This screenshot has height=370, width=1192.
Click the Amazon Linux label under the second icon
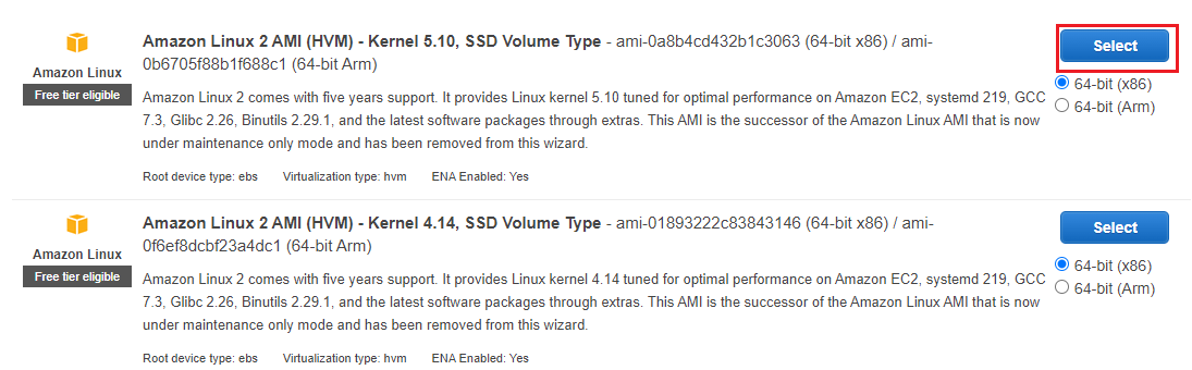click(x=78, y=254)
